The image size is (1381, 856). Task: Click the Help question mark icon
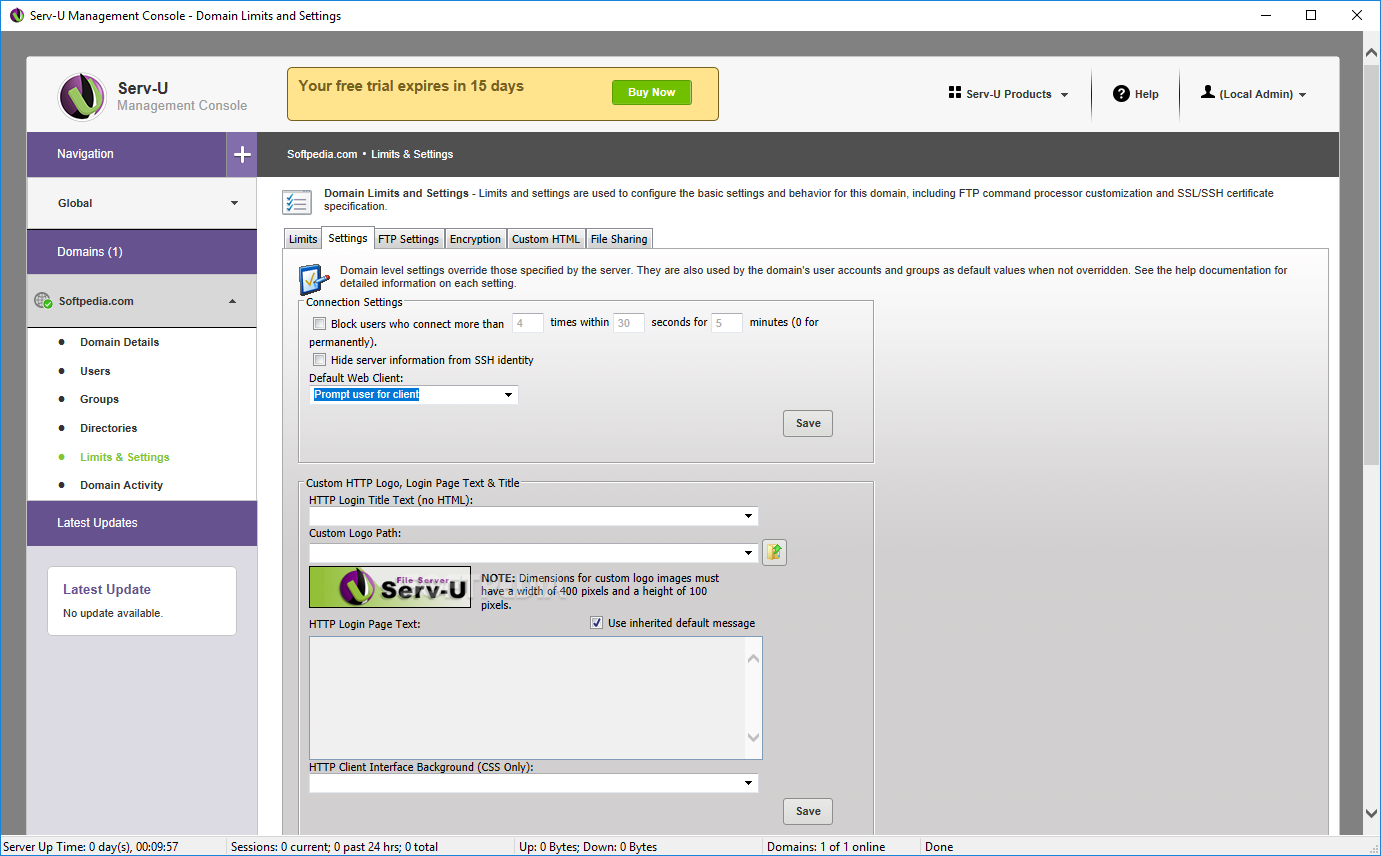pos(1121,94)
